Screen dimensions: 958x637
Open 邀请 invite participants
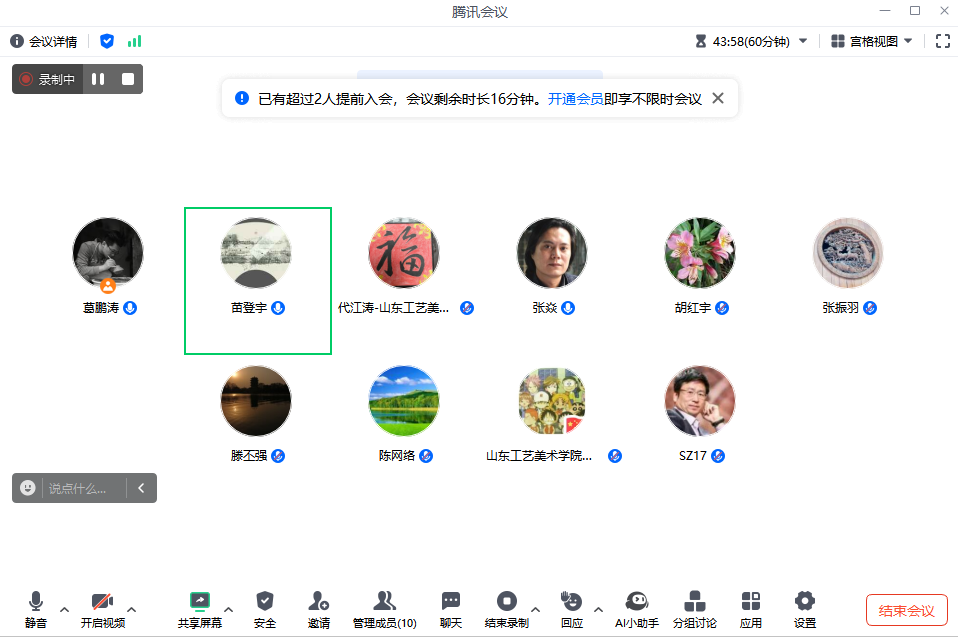[x=318, y=610]
